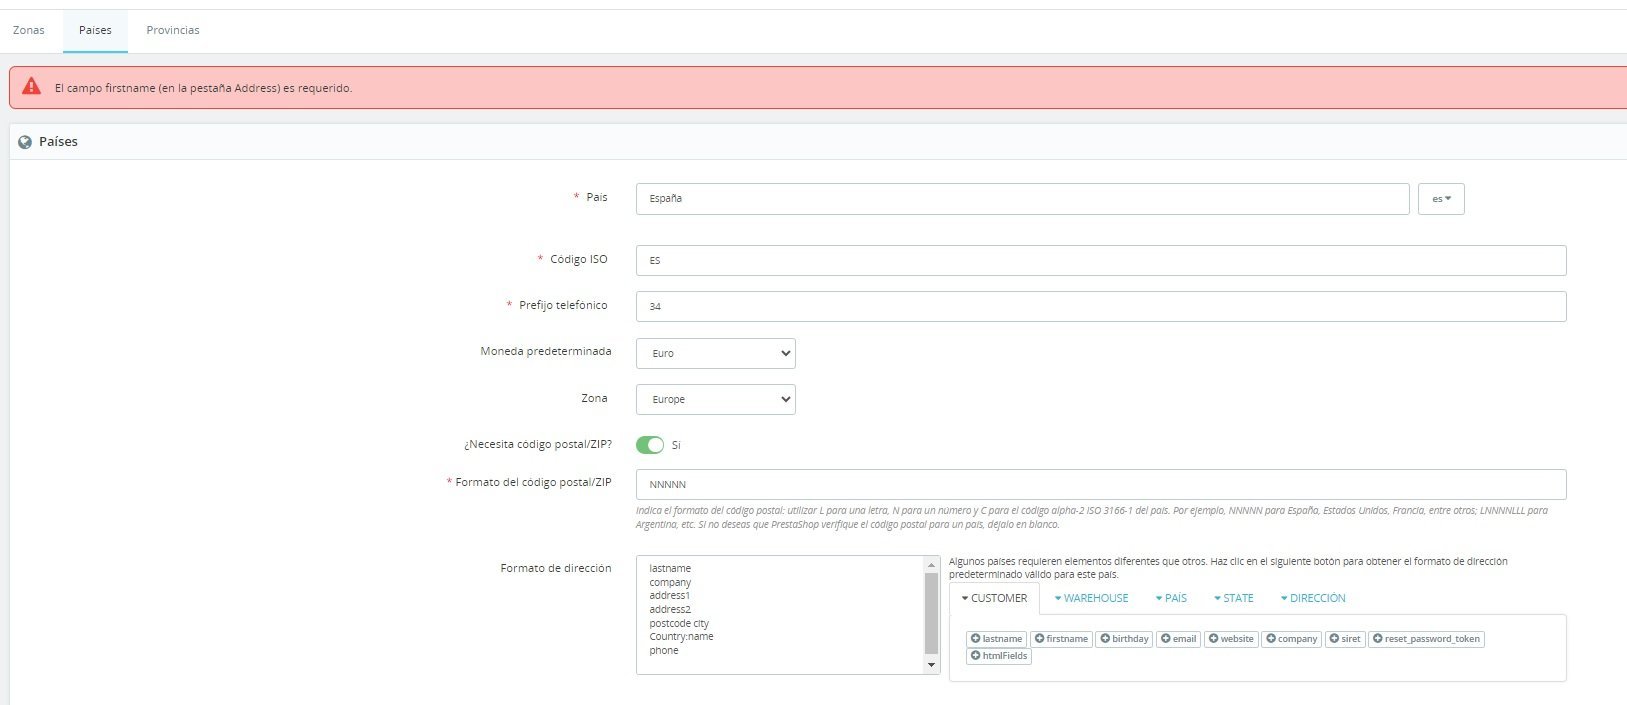Open the Zonas tab

point(29,30)
